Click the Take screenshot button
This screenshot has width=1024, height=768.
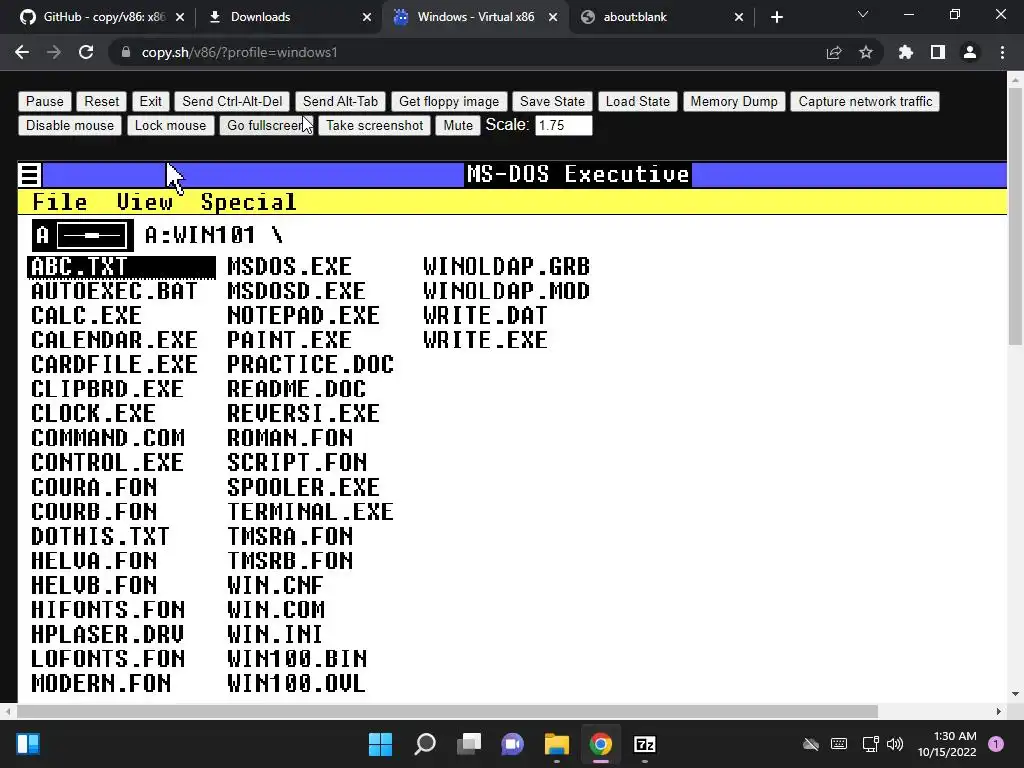tap(374, 125)
